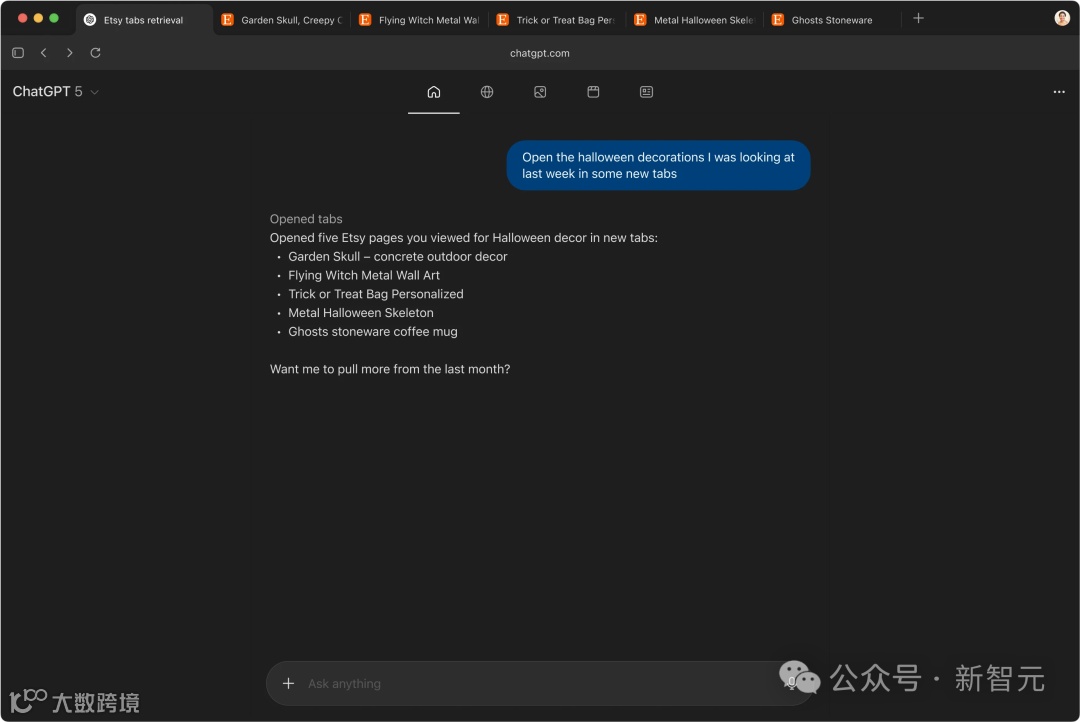The width and height of the screenshot is (1080, 722).
Task: Open the three-dot more options menu
Action: (1059, 92)
